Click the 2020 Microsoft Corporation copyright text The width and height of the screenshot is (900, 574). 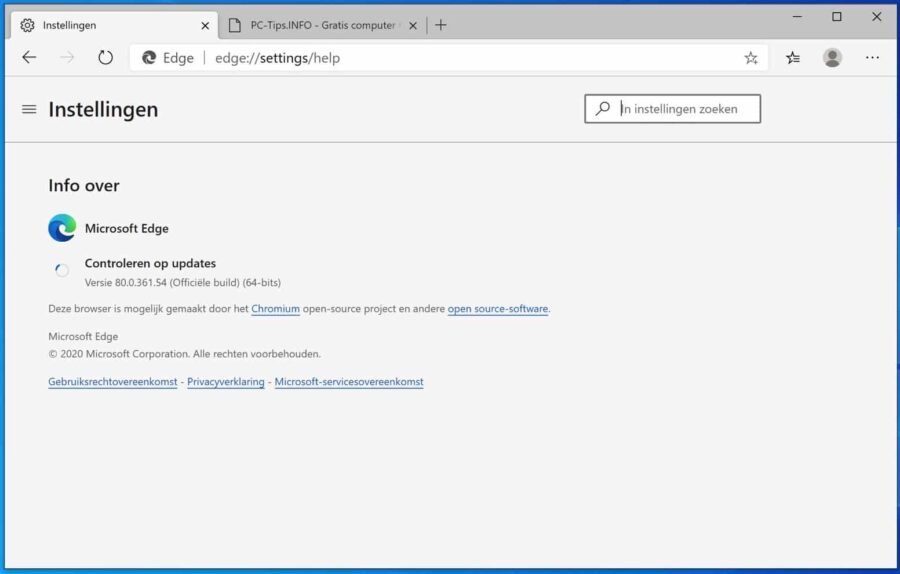184,354
